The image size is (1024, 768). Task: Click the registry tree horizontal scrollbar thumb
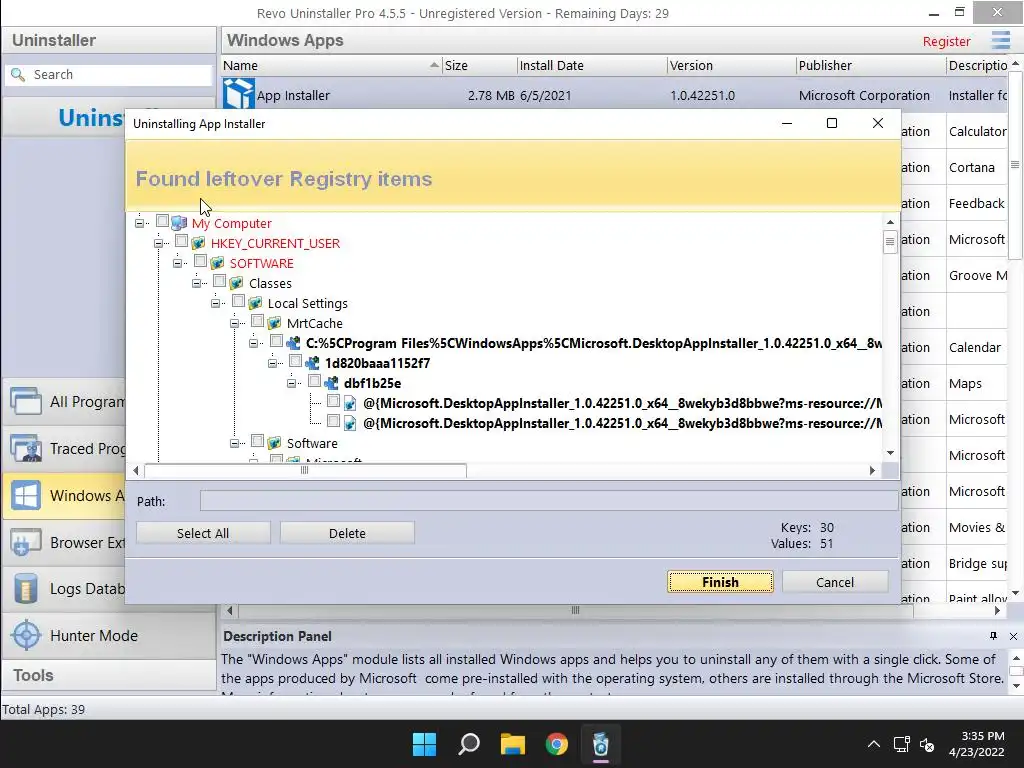click(x=305, y=470)
